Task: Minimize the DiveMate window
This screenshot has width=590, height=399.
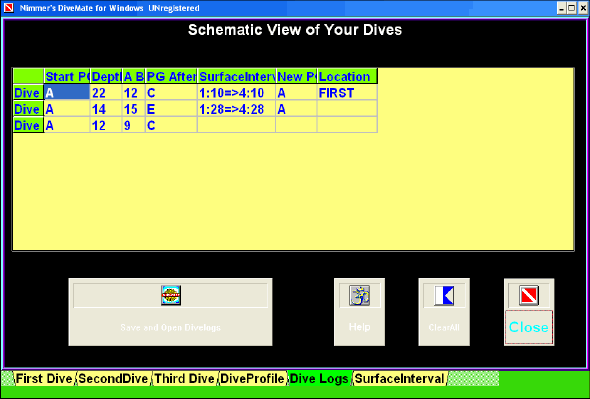Action: 561,8
